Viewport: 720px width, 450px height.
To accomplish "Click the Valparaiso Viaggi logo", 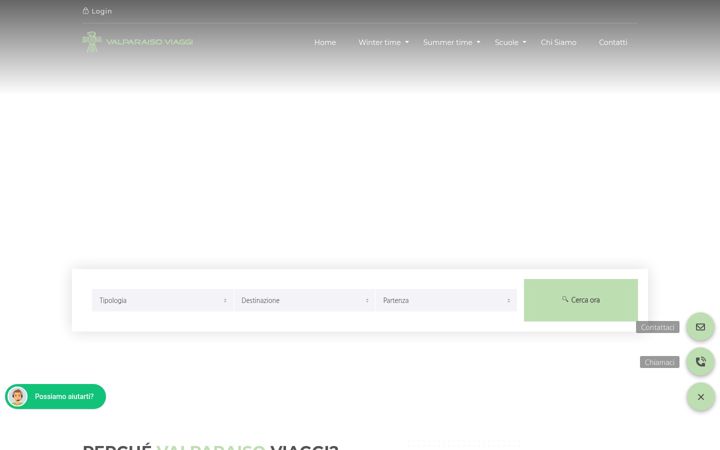I will [x=137, y=42].
